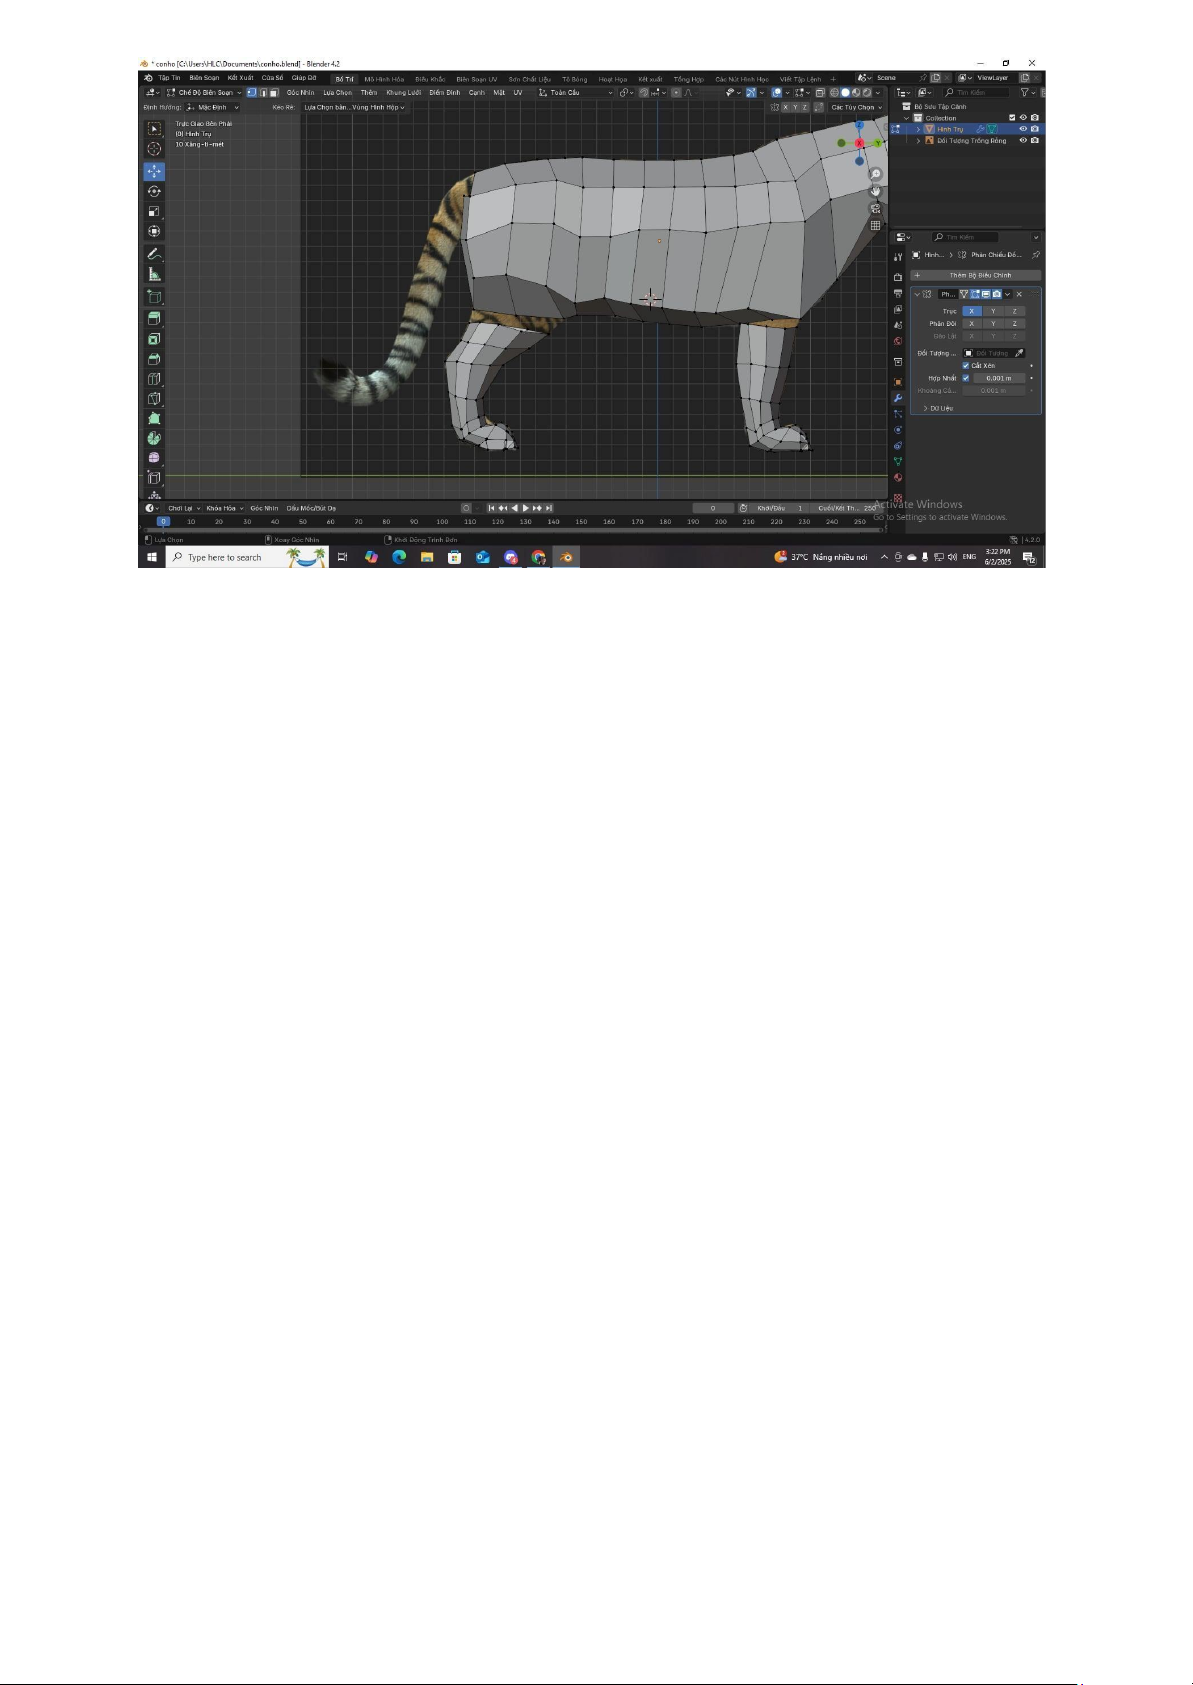The height and width of the screenshot is (1685, 1193).
Task: Open the Particles properties tab
Action: coord(898,414)
